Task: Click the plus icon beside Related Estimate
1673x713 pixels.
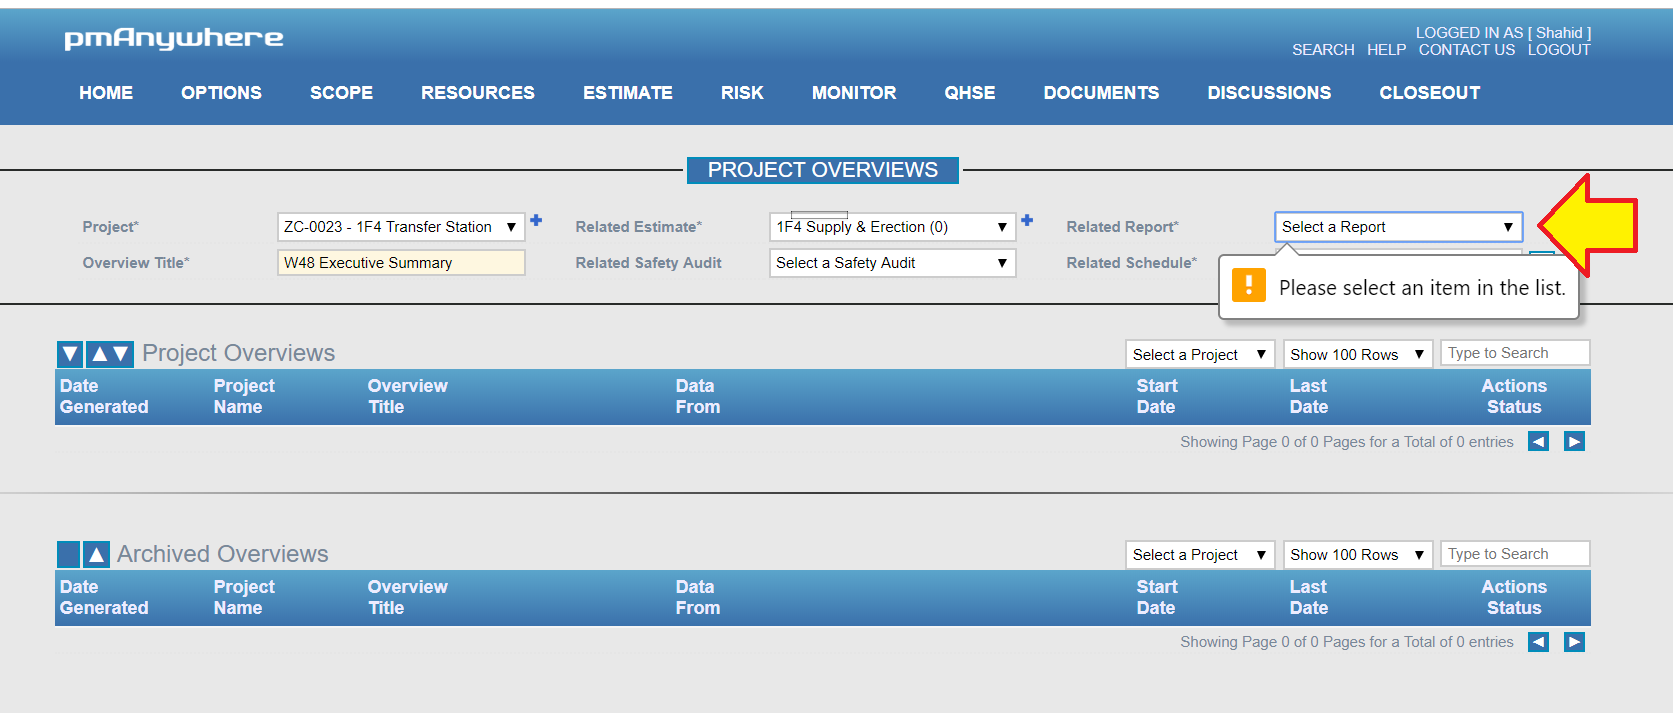Action: tap(1027, 221)
